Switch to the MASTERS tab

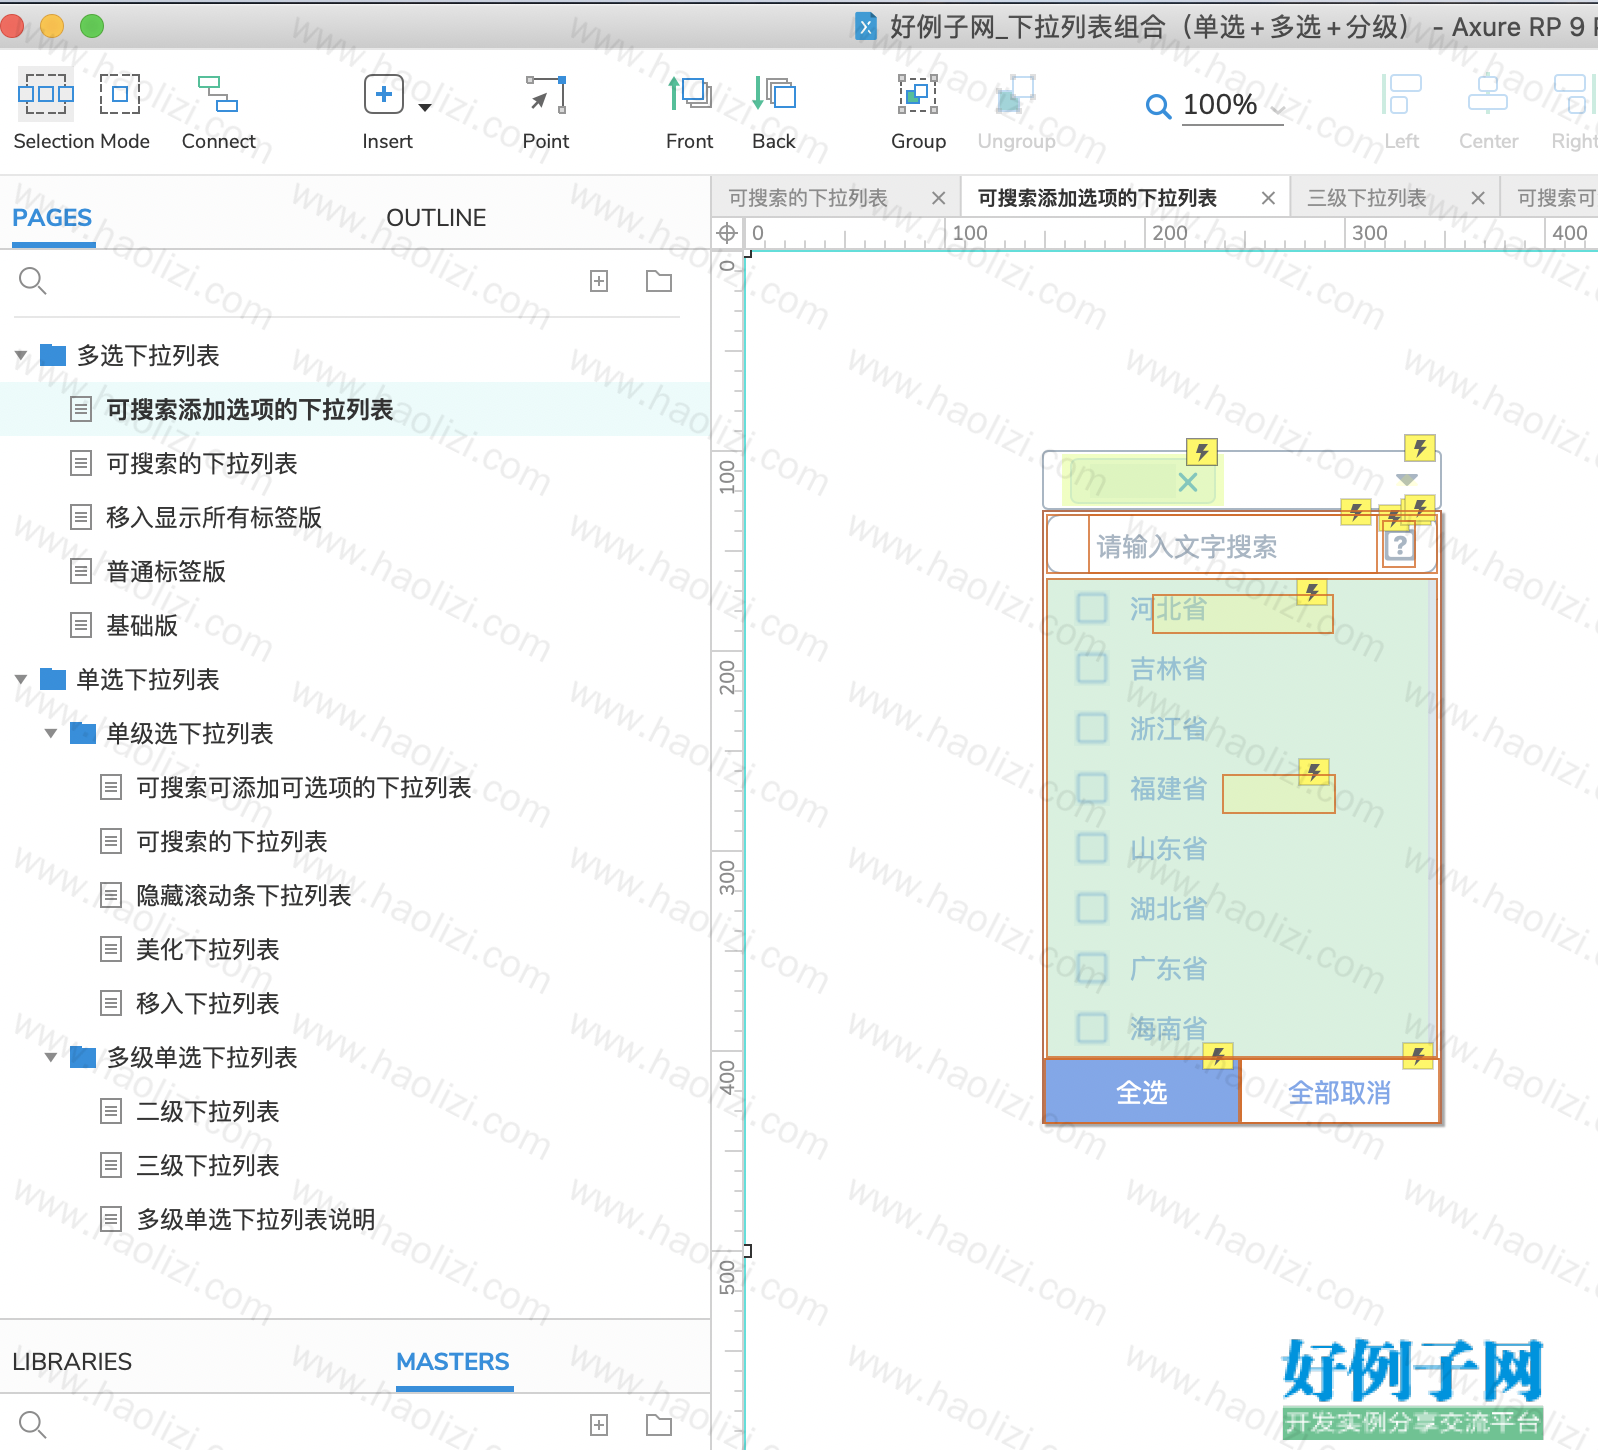[453, 1362]
